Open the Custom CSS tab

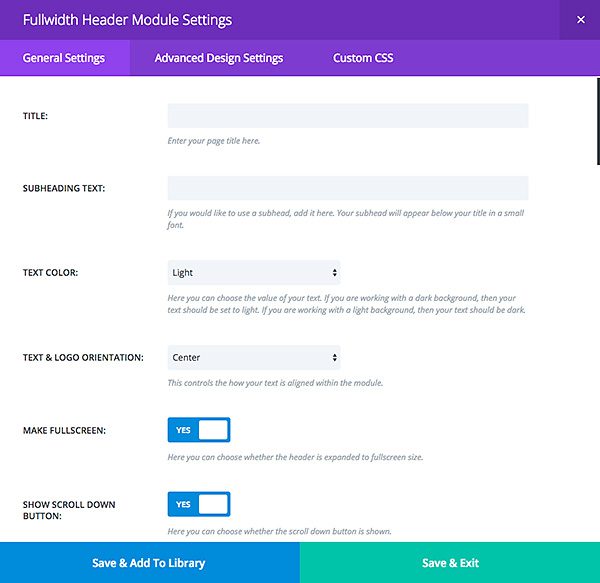click(363, 58)
